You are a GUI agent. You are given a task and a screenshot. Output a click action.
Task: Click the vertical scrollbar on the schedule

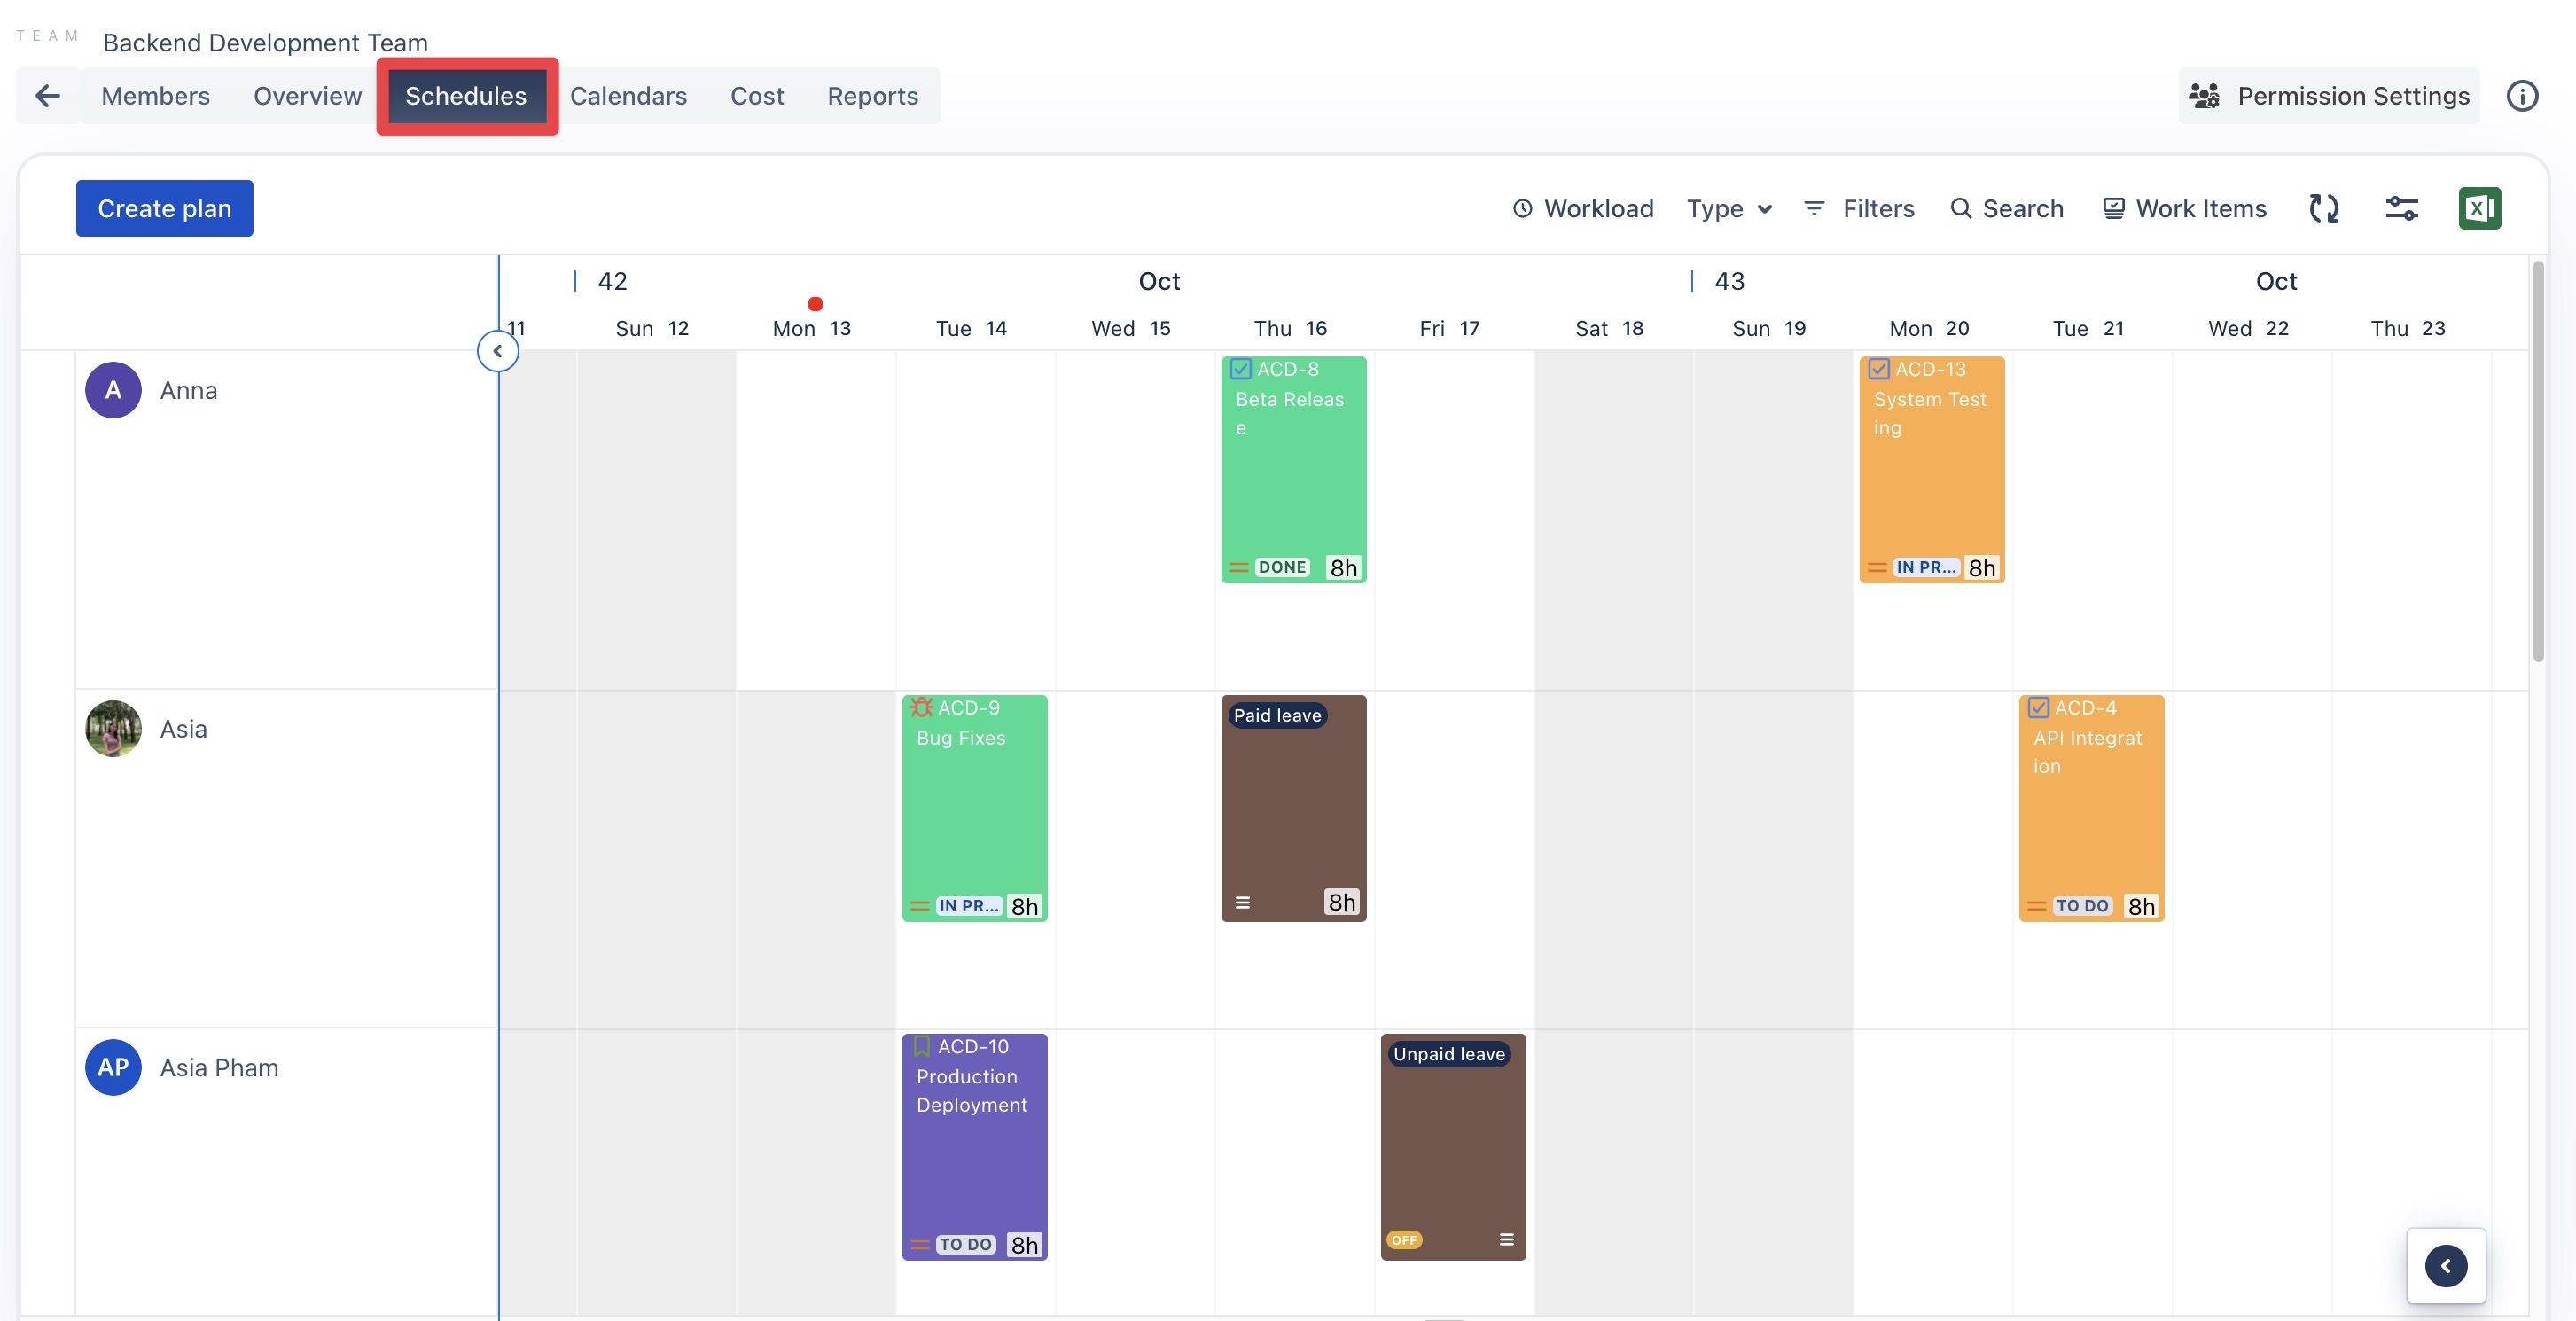coord(2537,460)
